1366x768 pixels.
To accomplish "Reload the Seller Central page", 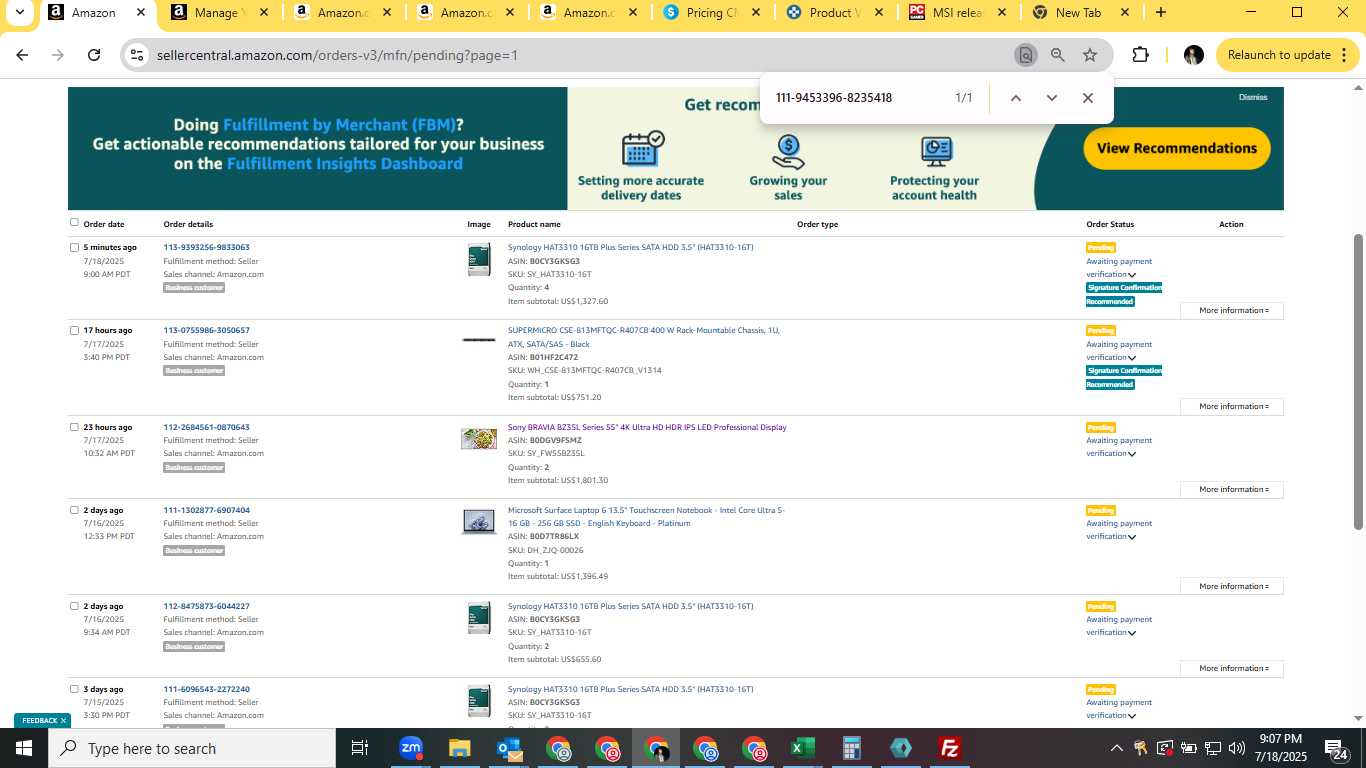I will click(94, 55).
